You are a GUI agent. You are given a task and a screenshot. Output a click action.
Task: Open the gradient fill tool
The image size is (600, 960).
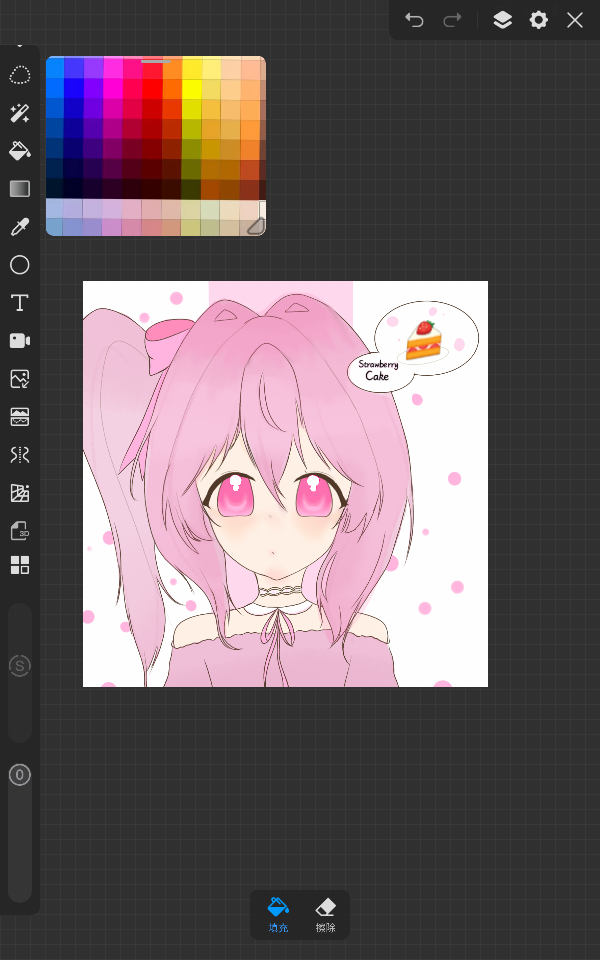click(20, 189)
